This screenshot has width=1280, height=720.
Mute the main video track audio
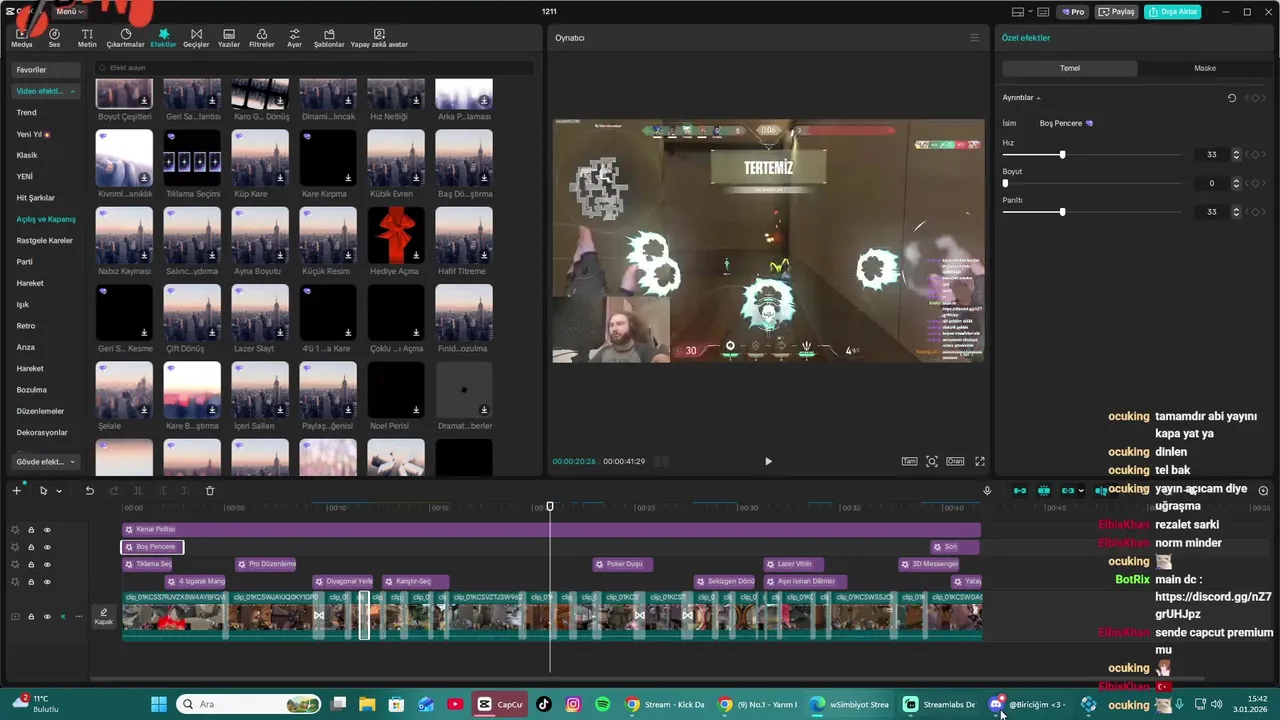click(x=63, y=616)
